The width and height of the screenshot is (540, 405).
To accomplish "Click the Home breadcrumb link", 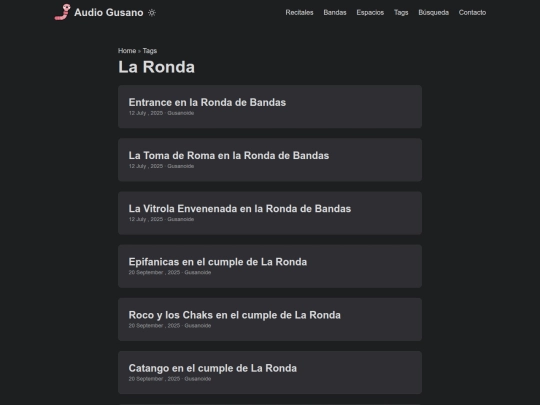I will (x=127, y=51).
